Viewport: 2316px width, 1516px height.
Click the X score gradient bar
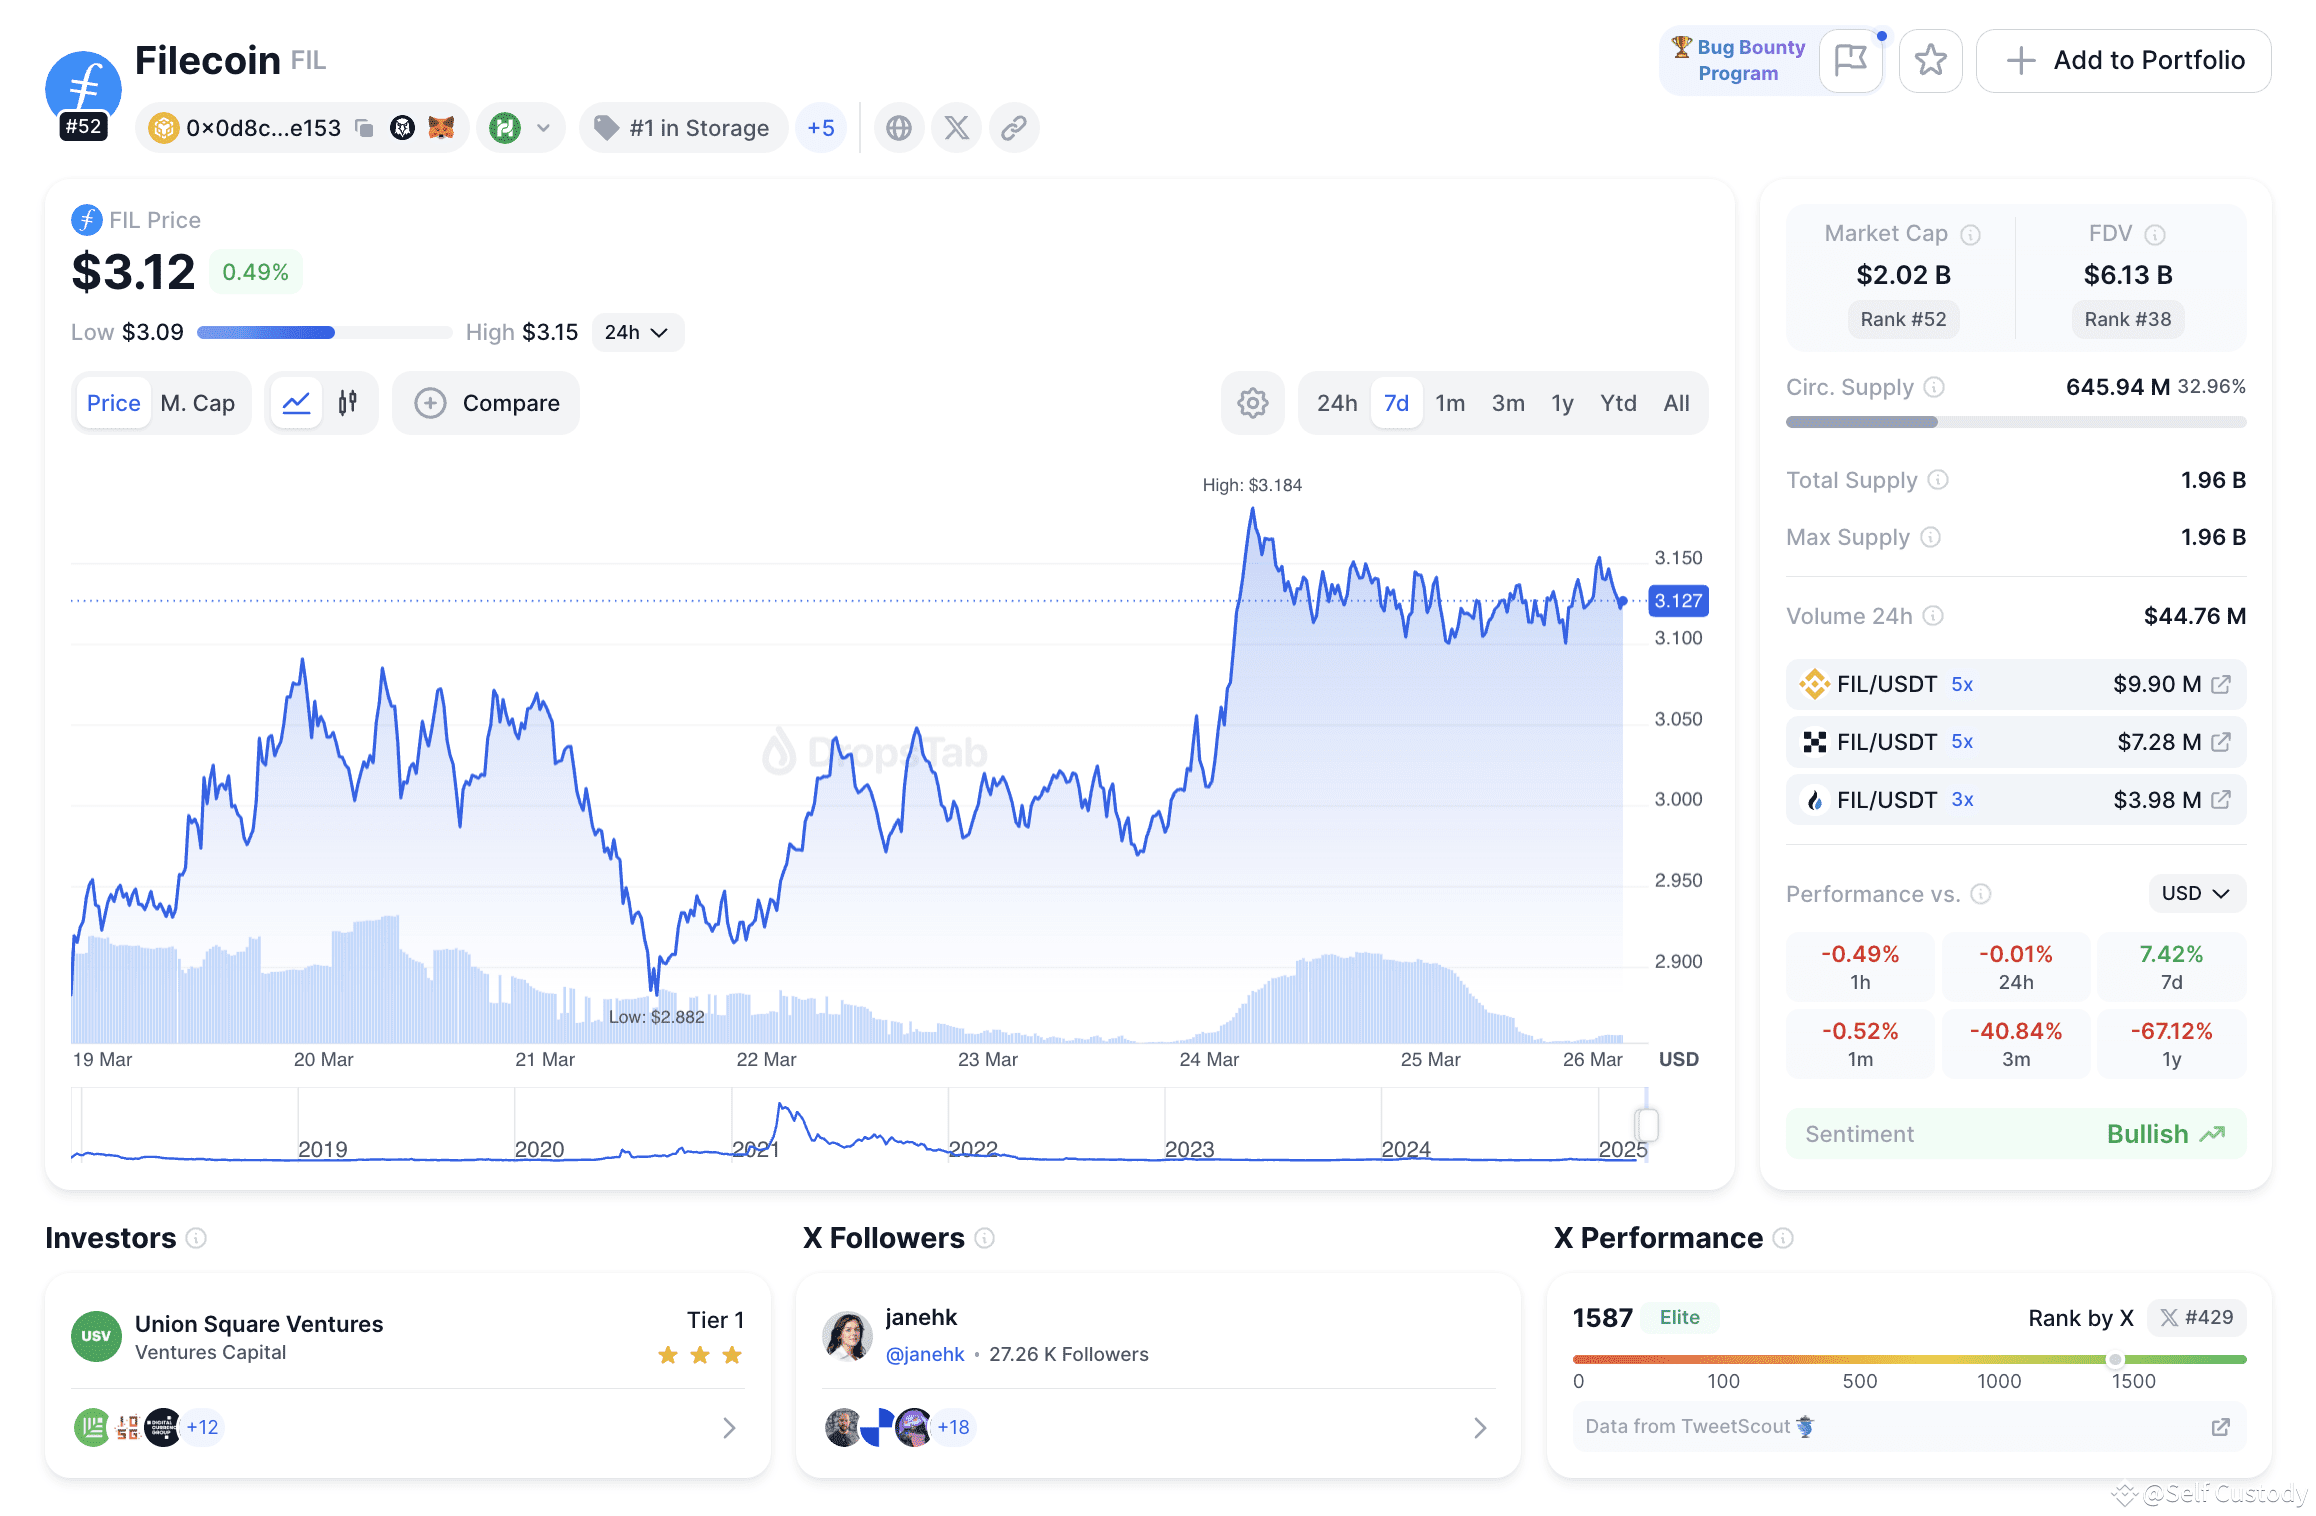tap(1909, 1360)
